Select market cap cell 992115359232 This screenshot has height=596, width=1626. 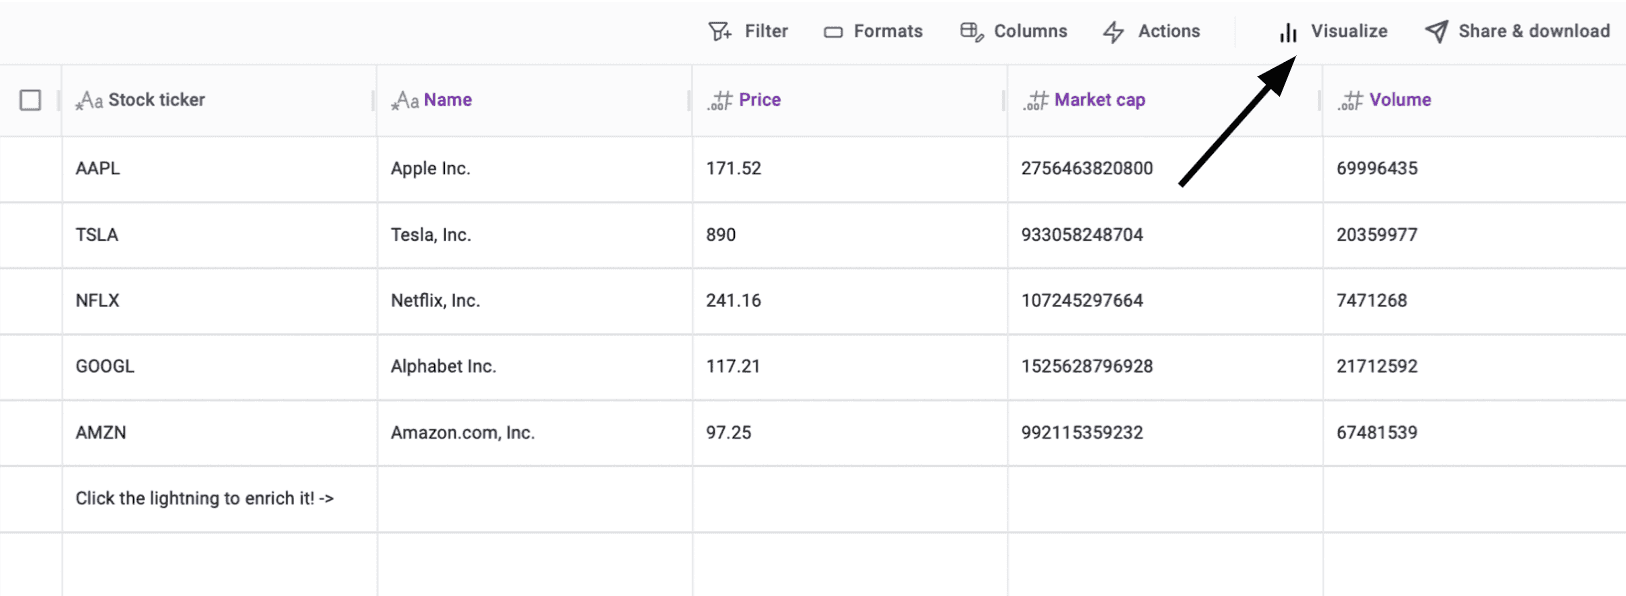[x=1165, y=433]
